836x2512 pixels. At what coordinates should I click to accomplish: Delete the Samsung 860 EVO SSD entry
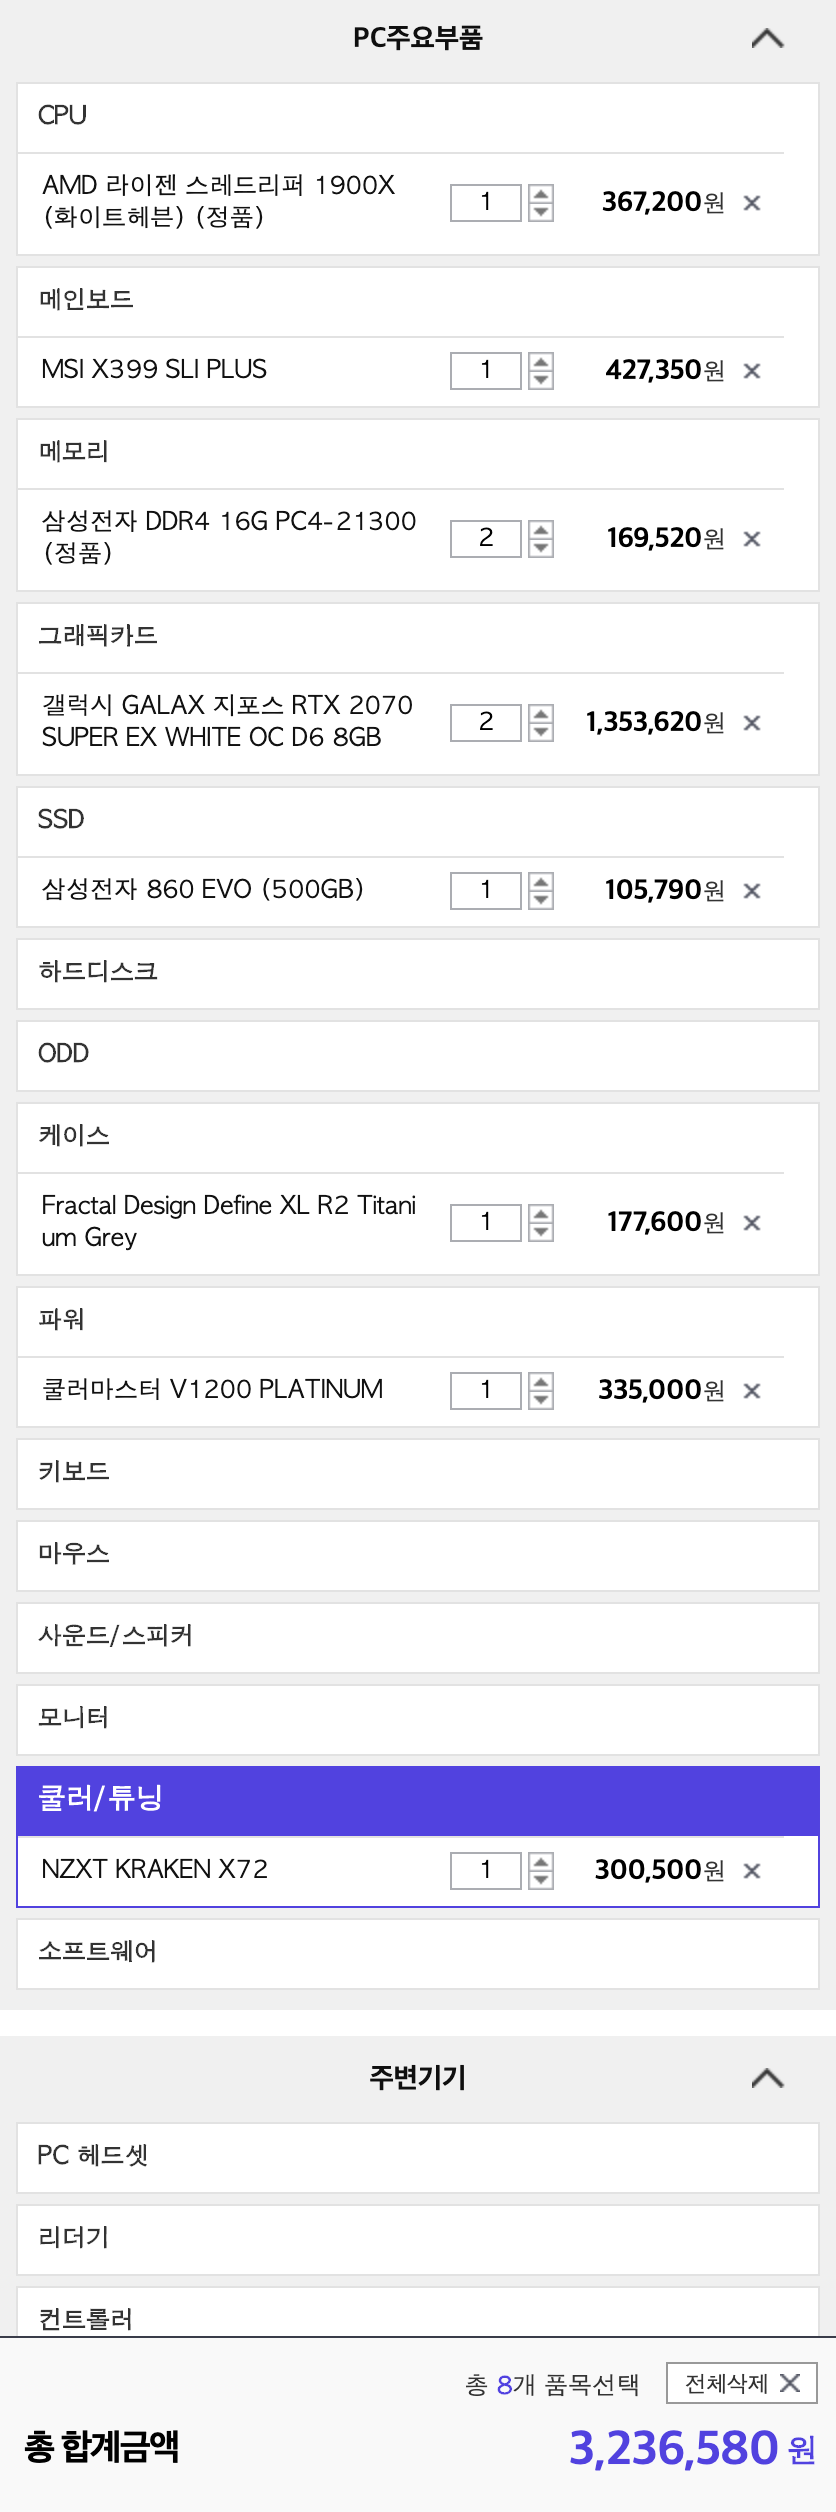pos(752,891)
